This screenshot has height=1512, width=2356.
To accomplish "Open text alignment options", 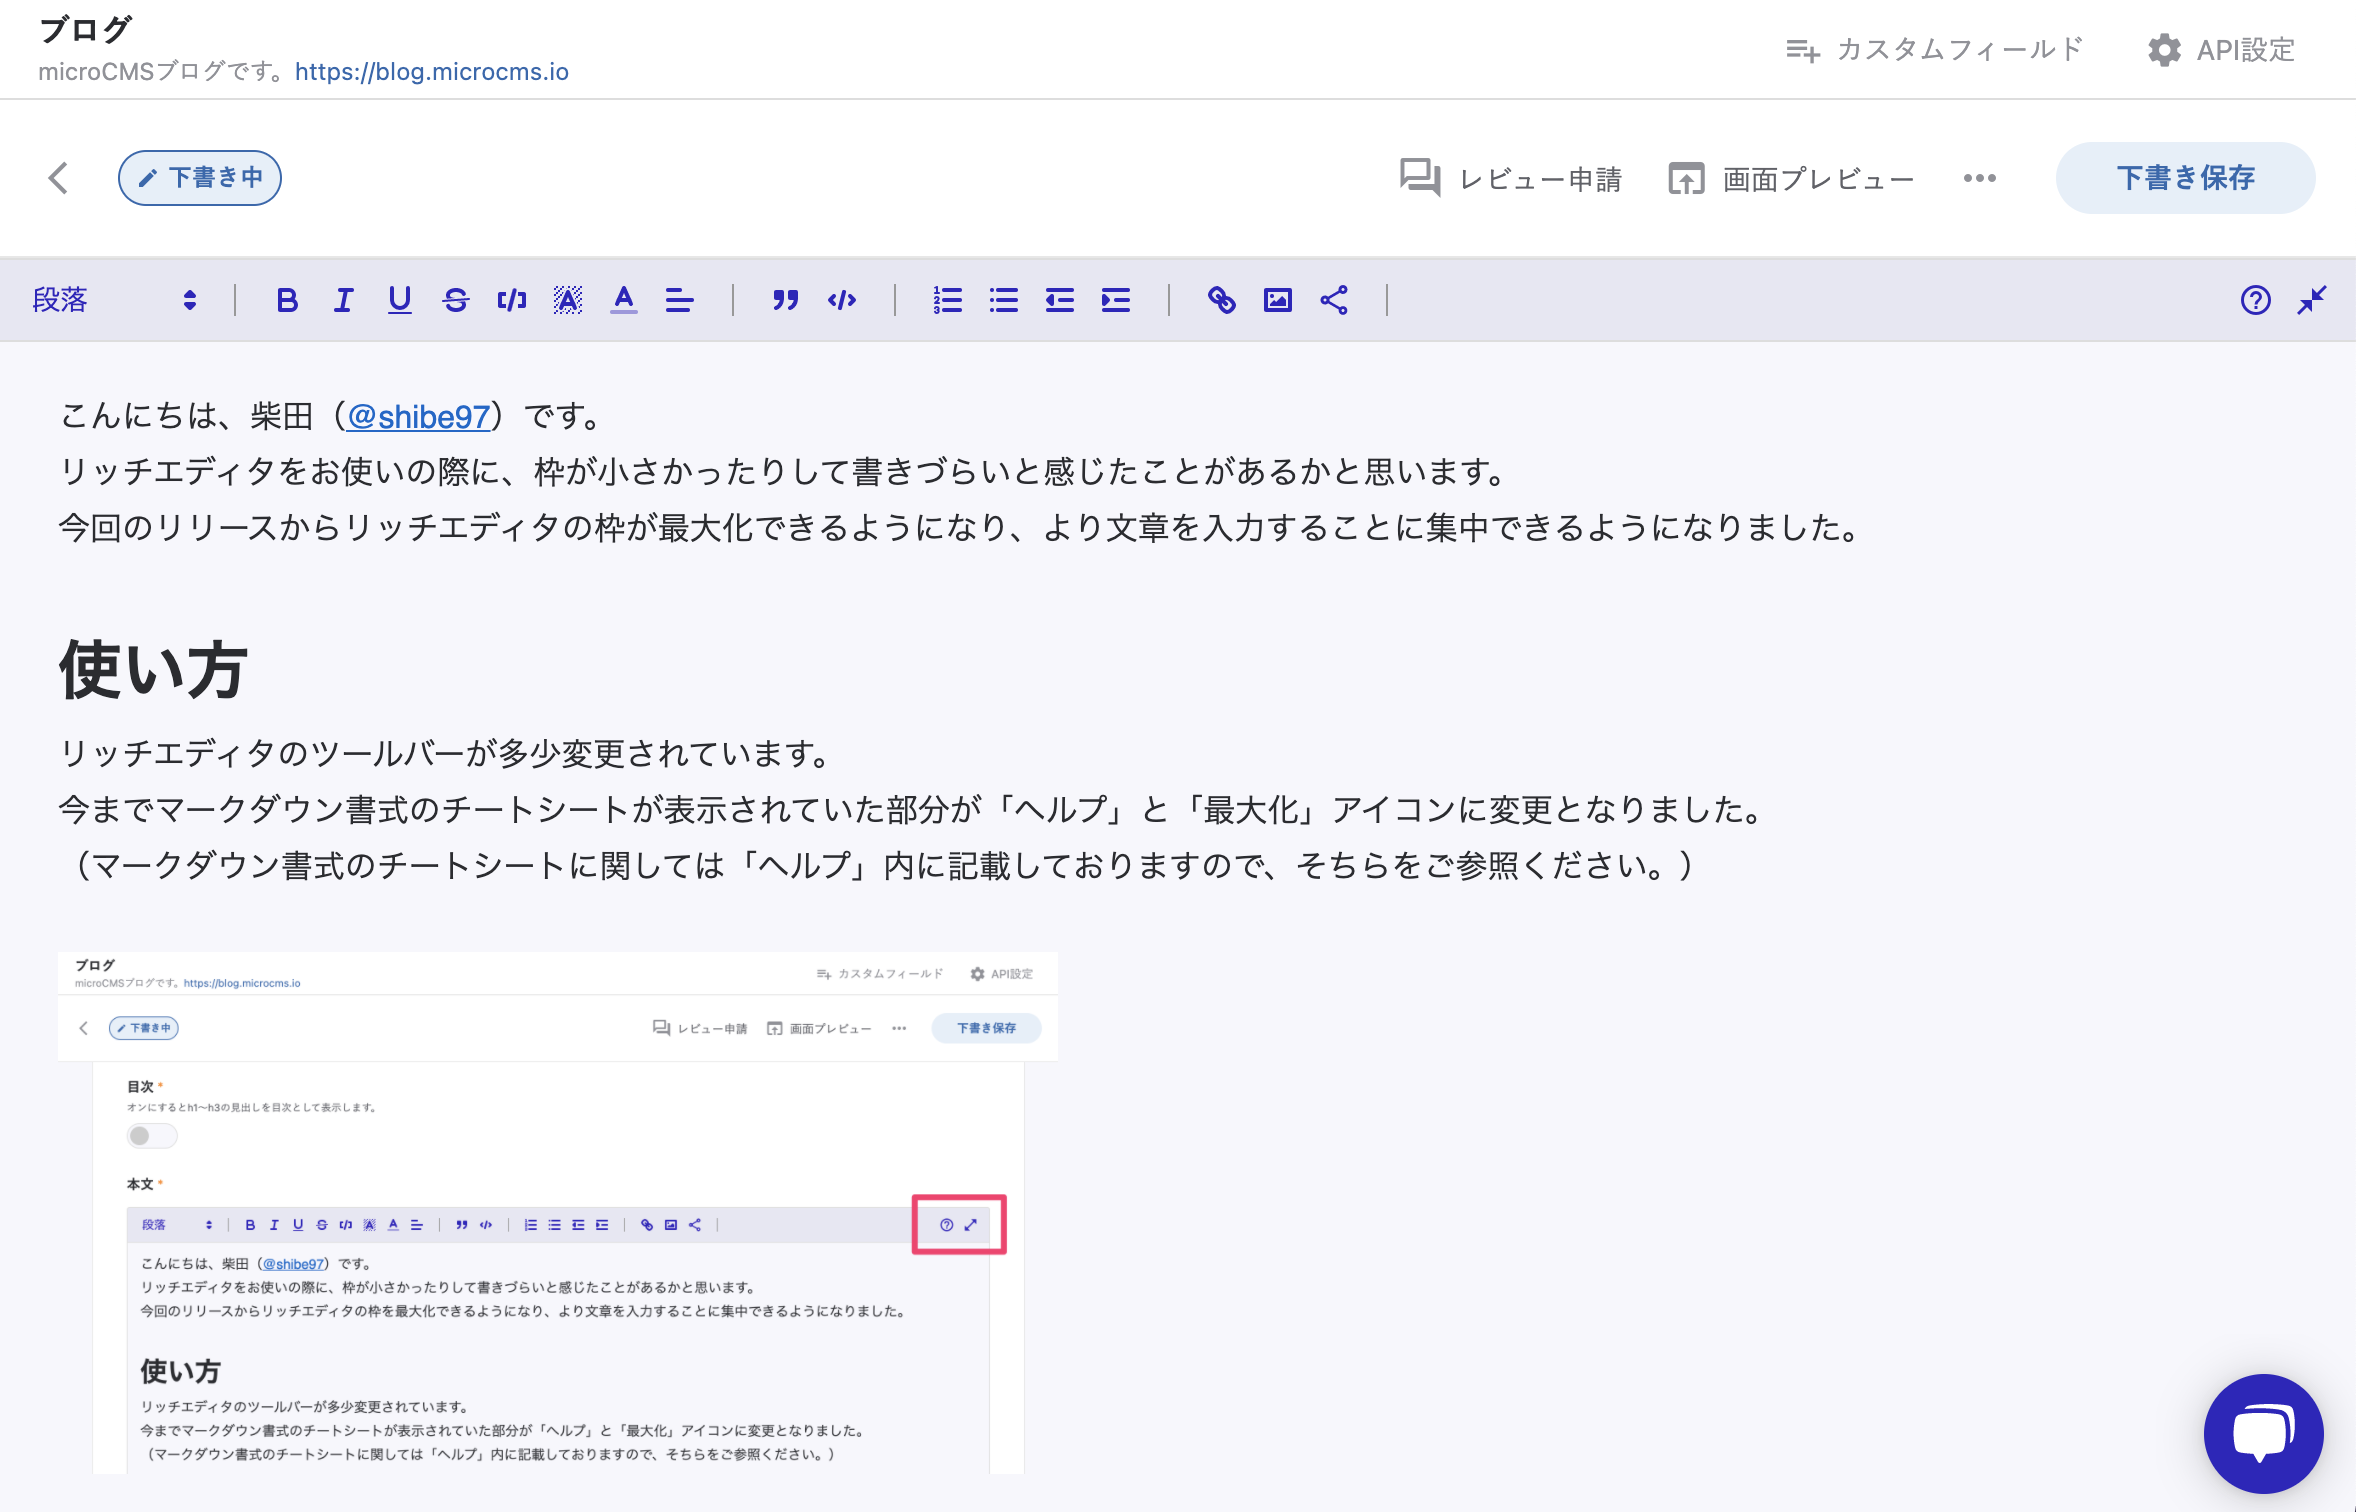I will click(x=679, y=300).
